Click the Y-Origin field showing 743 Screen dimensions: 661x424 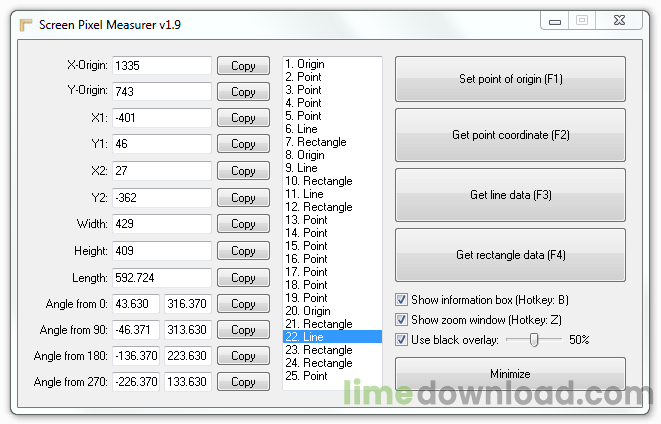click(162, 91)
